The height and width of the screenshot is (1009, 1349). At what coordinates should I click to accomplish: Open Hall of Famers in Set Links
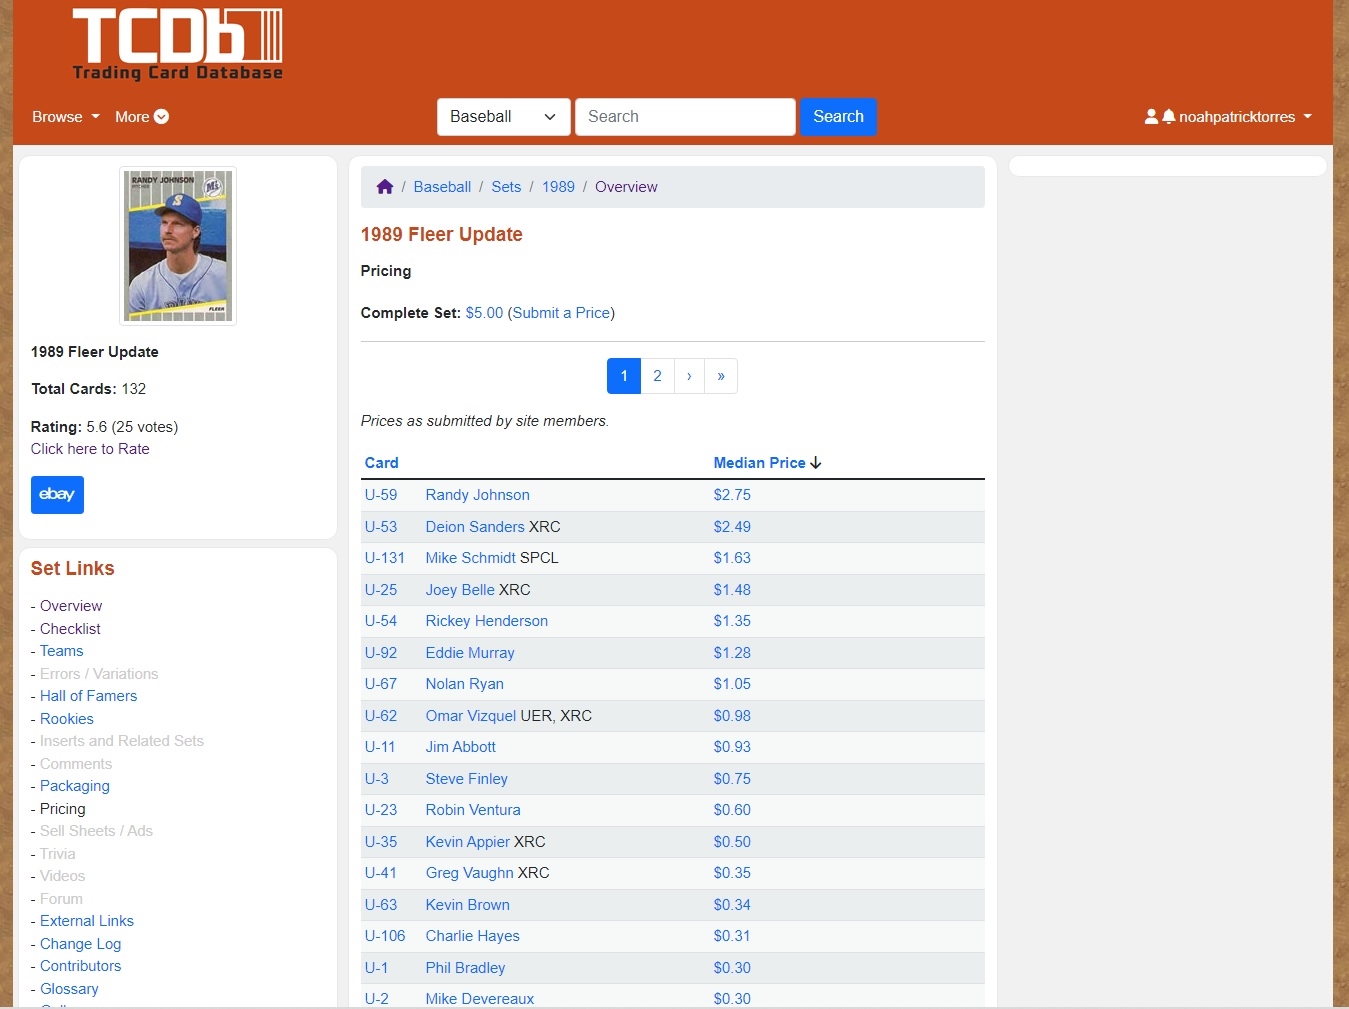point(88,696)
